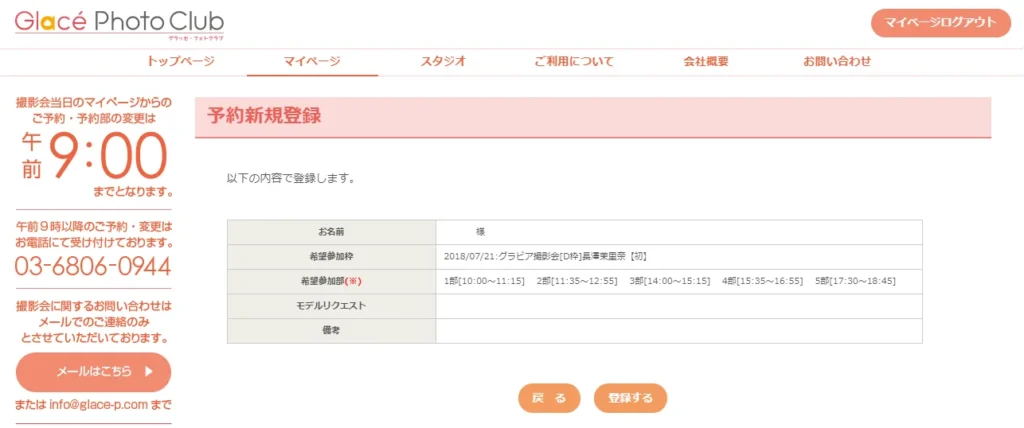Click the 5部[17:30～18:45] time slot text

tap(855, 281)
